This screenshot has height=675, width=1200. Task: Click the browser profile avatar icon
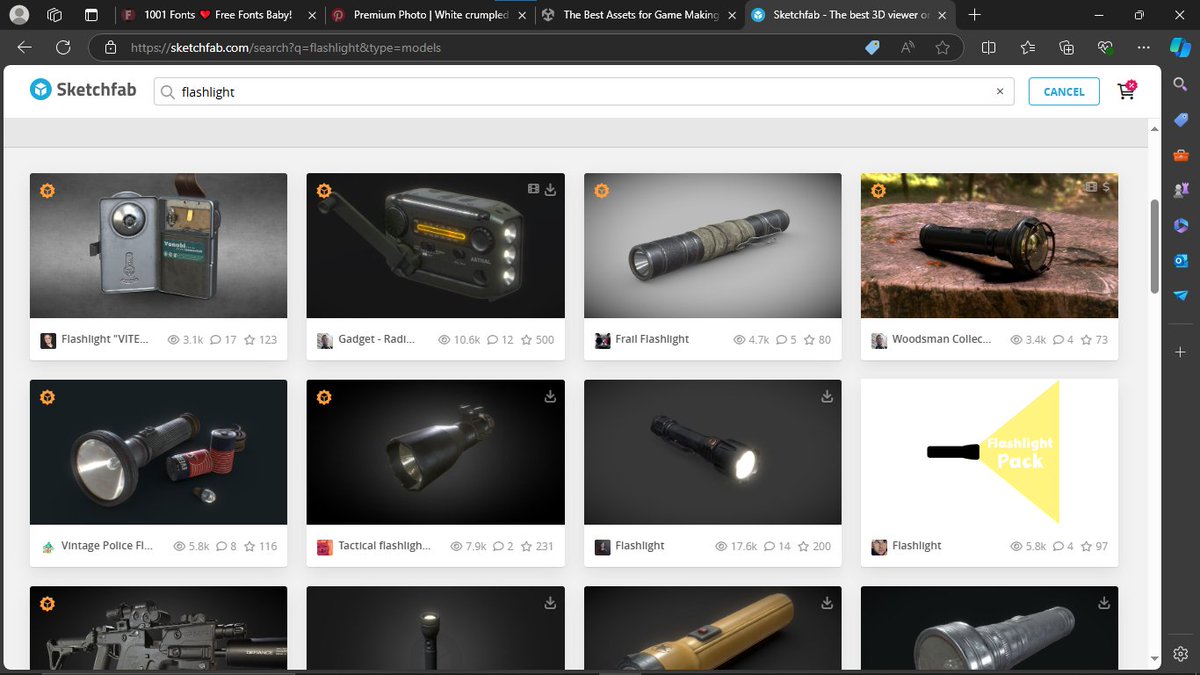[x=18, y=15]
